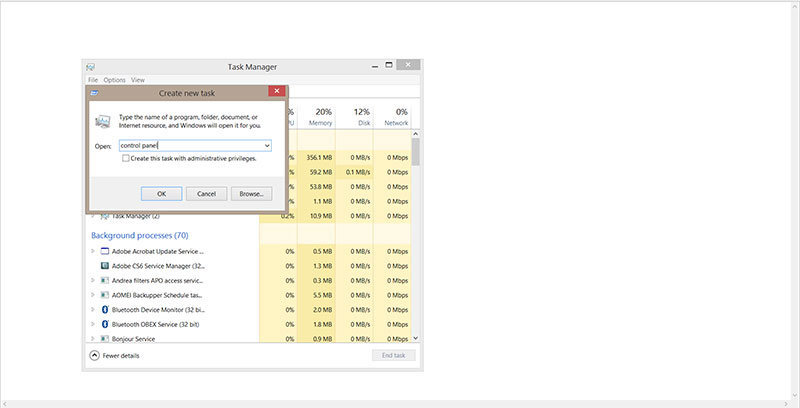Click the 1.8 MB memory cell
800x408 pixels.
point(316,324)
